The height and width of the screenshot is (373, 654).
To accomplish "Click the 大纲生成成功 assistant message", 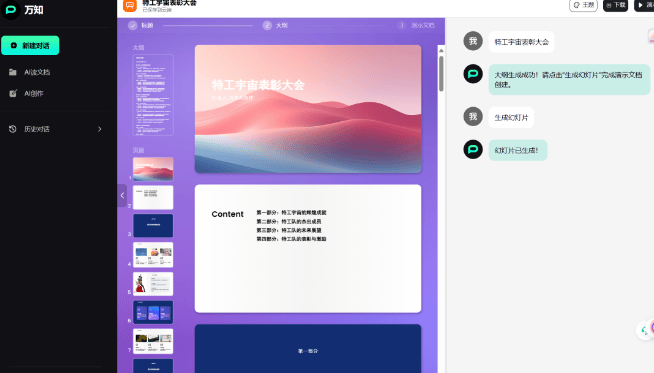I will point(569,80).
